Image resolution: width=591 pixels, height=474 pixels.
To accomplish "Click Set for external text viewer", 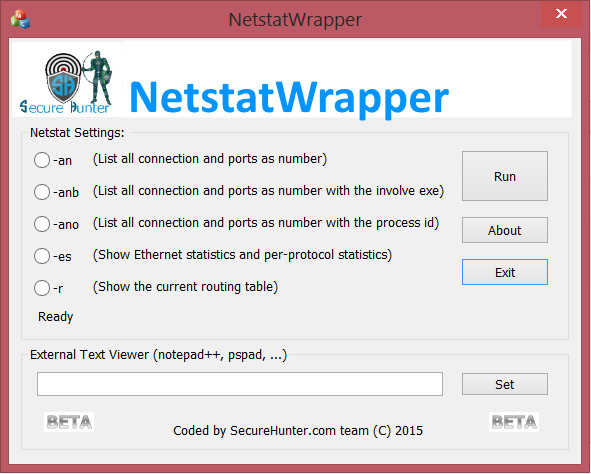I will pyautogui.click(x=505, y=384).
